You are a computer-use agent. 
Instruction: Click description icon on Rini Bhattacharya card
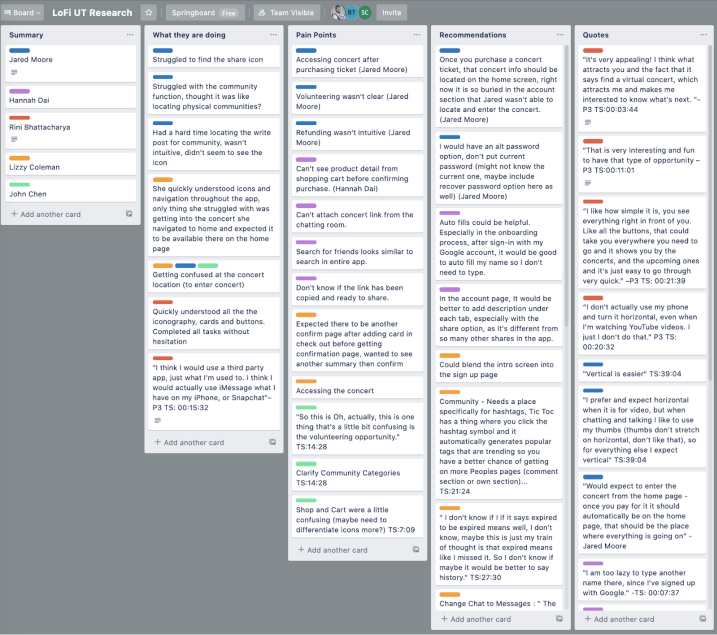click(x=14, y=139)
